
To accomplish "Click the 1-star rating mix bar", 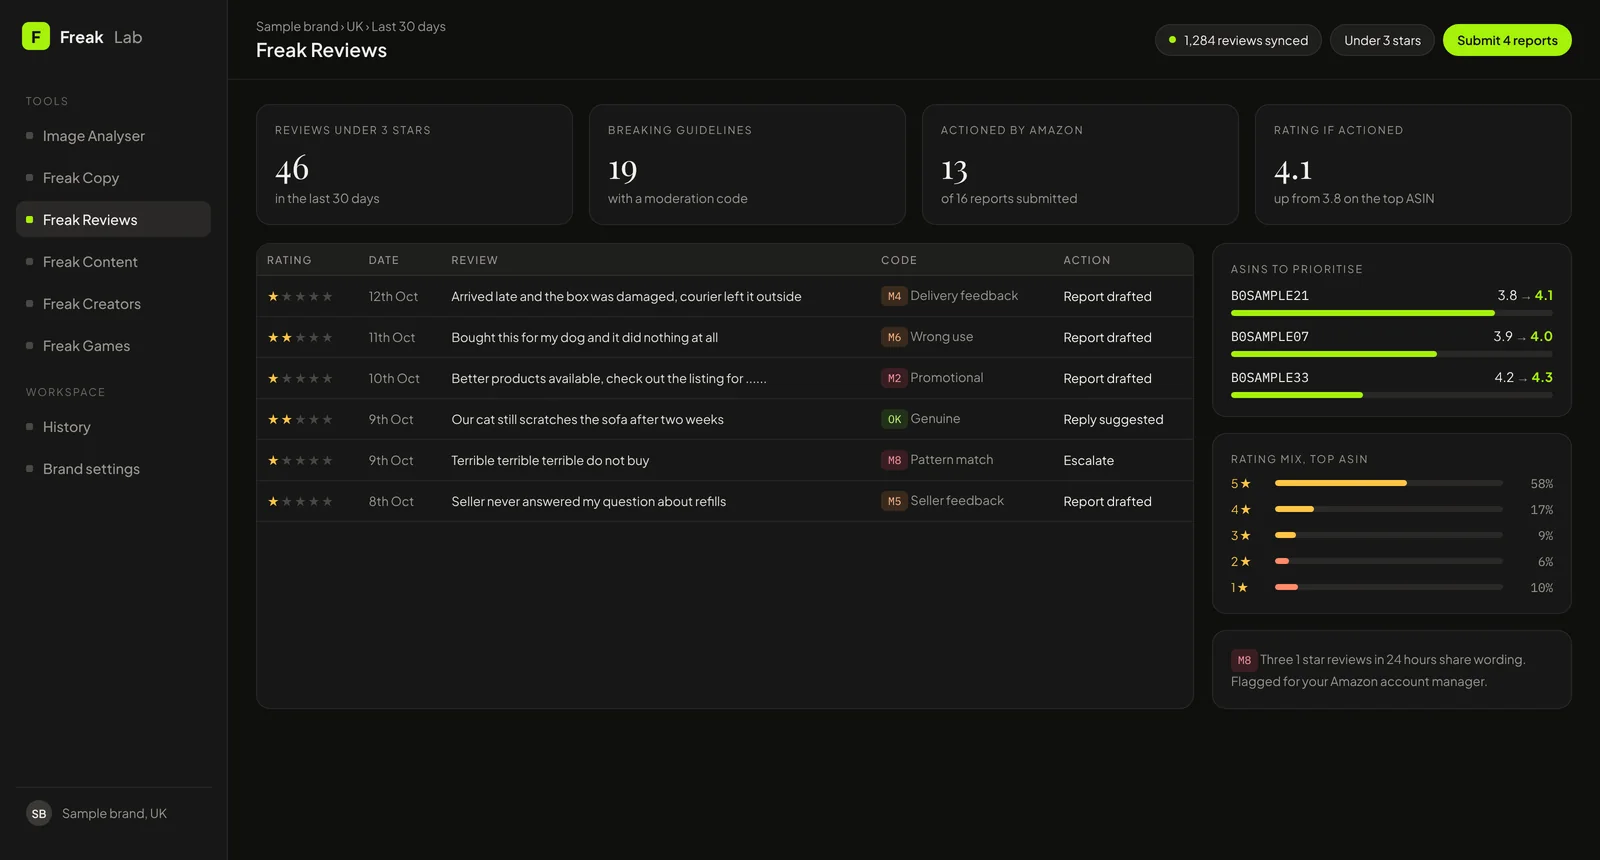I will tap(1389, 587).
